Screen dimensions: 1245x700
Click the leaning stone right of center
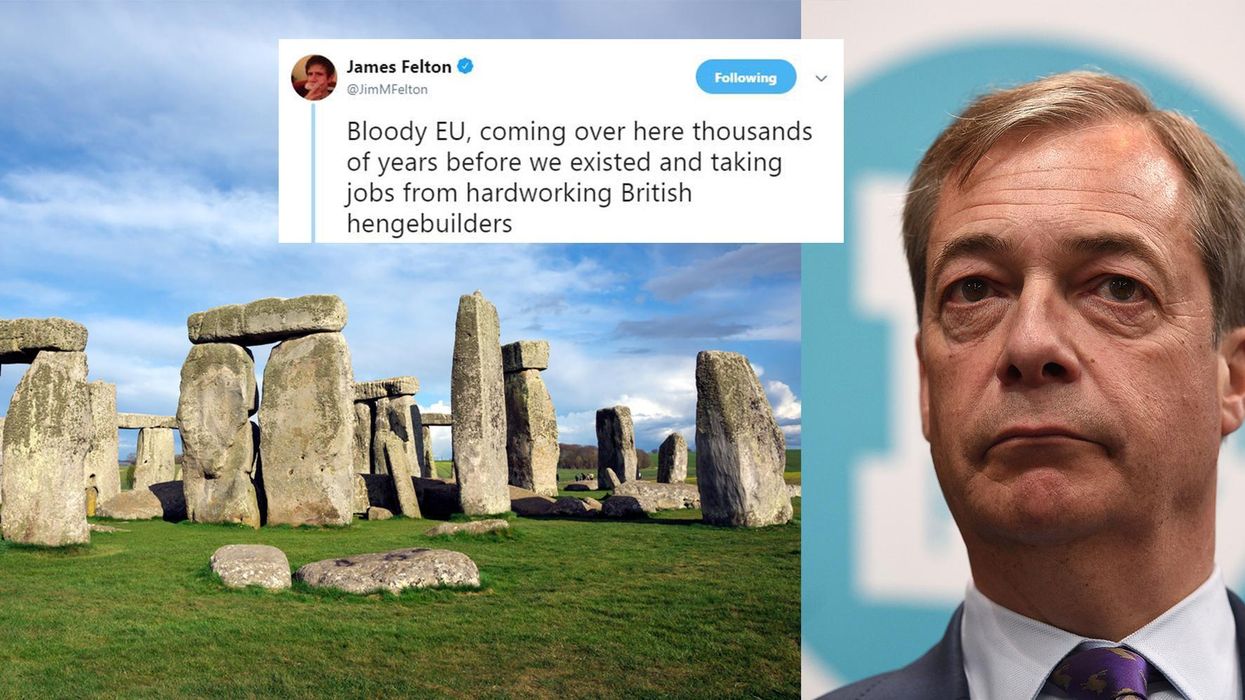(742, 438)
